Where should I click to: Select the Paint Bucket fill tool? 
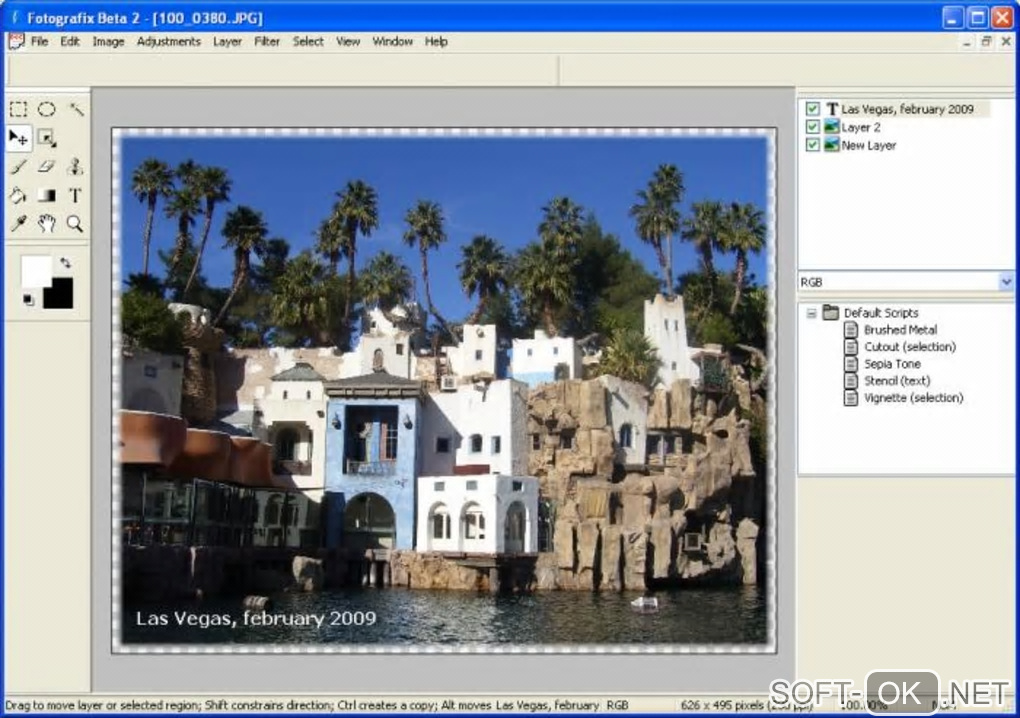[x=18, y=195]
